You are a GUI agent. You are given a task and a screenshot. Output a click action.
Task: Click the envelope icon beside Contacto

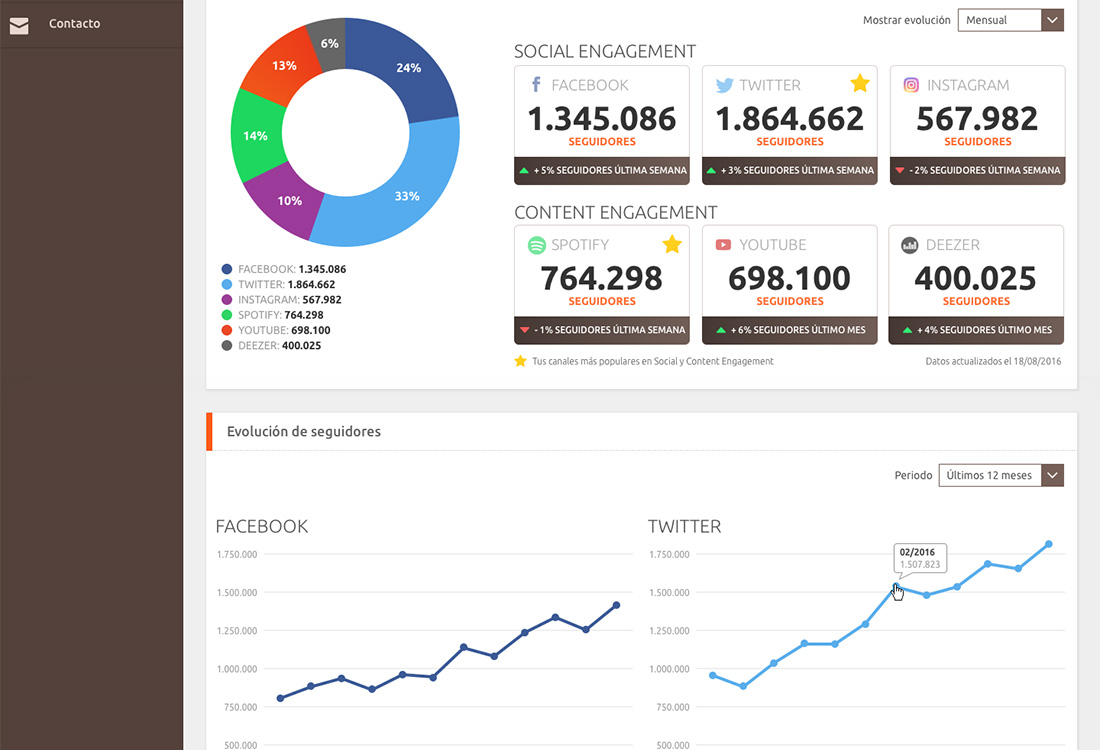tap(19, 25)
